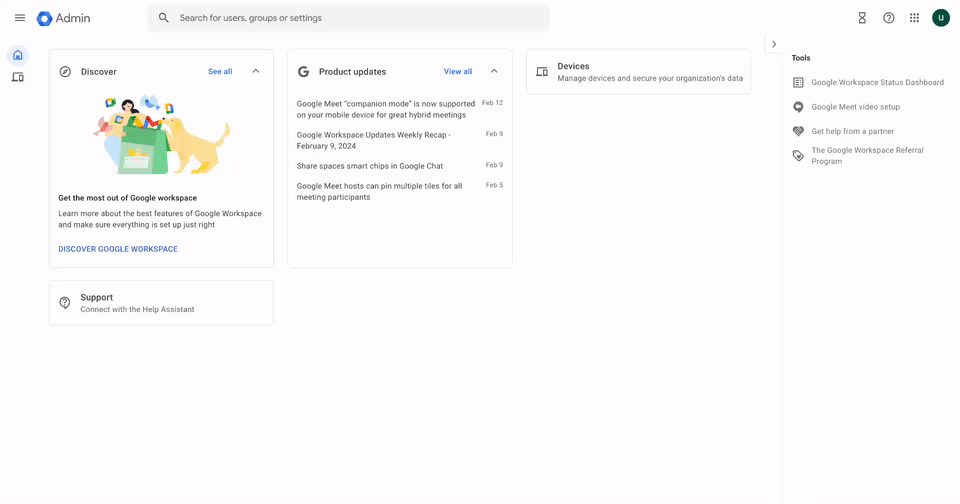The image size is (960, 504).
Task: Open the Google apps grid
Action: tap(914, 18)
